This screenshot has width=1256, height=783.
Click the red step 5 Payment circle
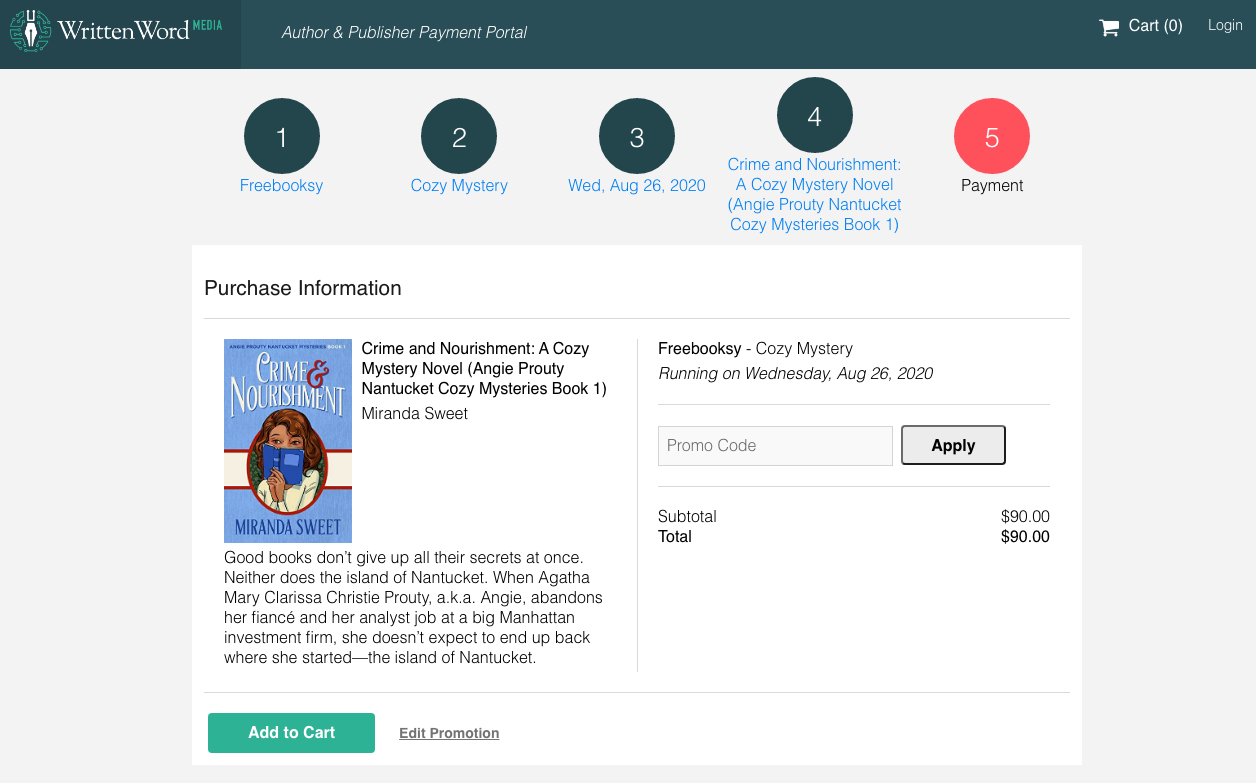(x=992, y=135)
